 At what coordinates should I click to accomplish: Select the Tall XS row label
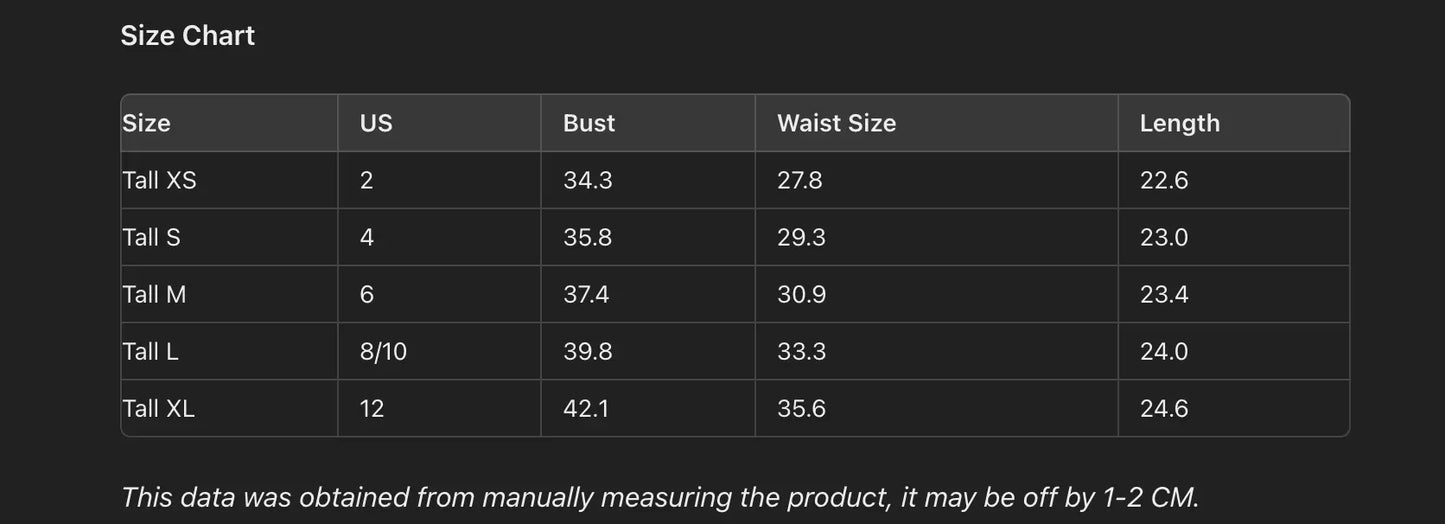(159, 180)
